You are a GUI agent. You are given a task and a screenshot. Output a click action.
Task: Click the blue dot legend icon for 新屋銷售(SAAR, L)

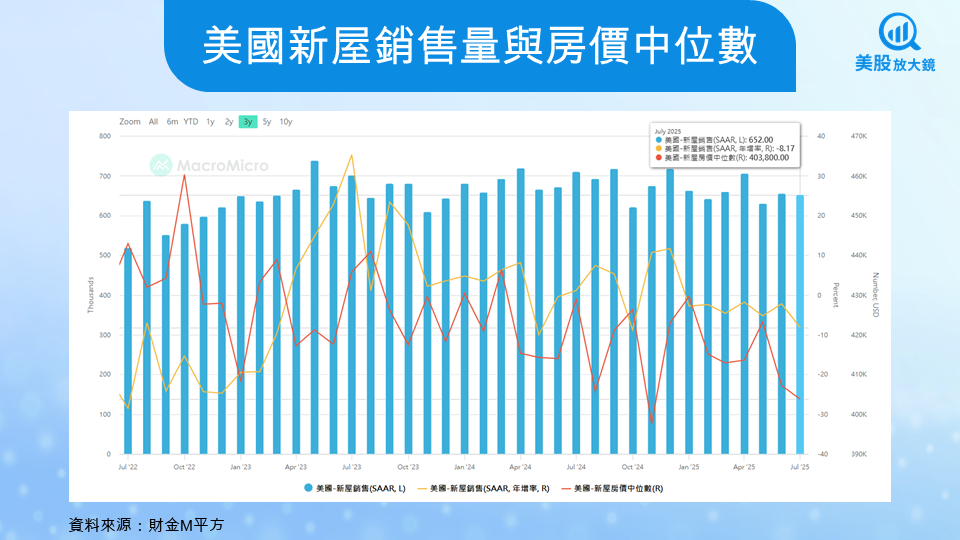click(309, 488)
